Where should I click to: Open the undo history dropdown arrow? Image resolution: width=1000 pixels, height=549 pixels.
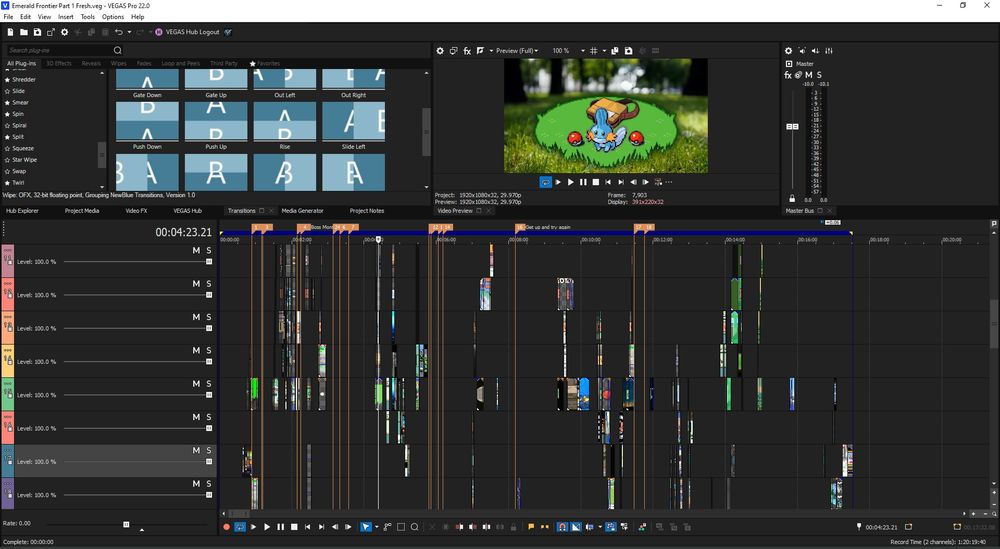(129, 32)
